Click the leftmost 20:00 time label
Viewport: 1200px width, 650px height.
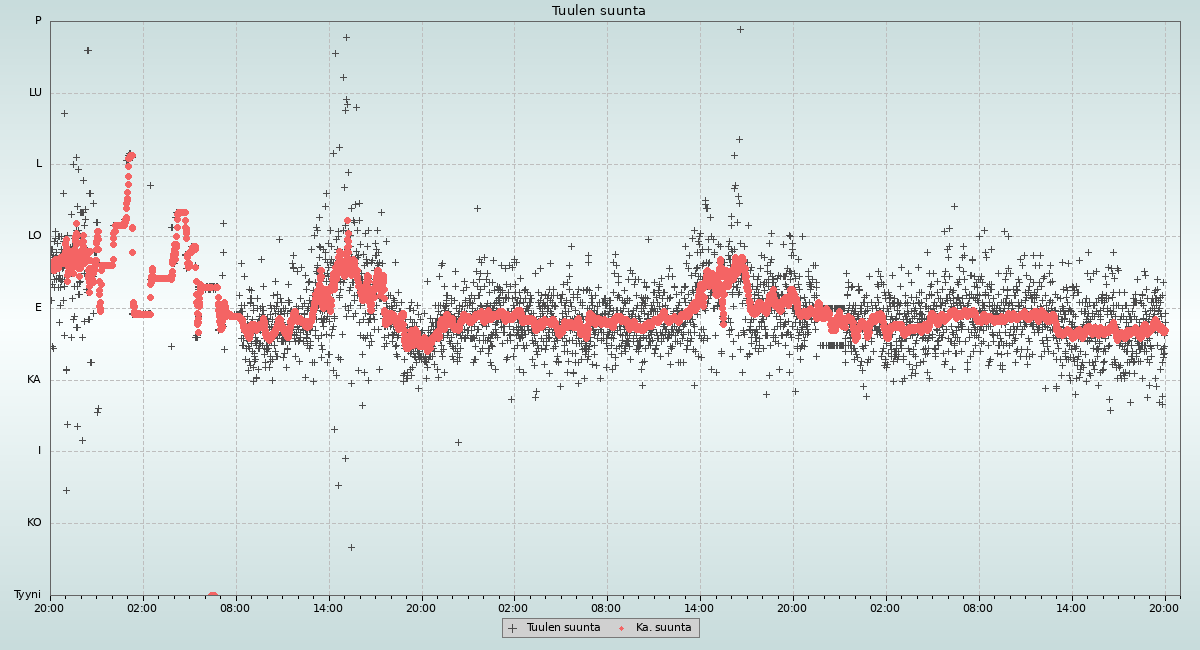50,607
